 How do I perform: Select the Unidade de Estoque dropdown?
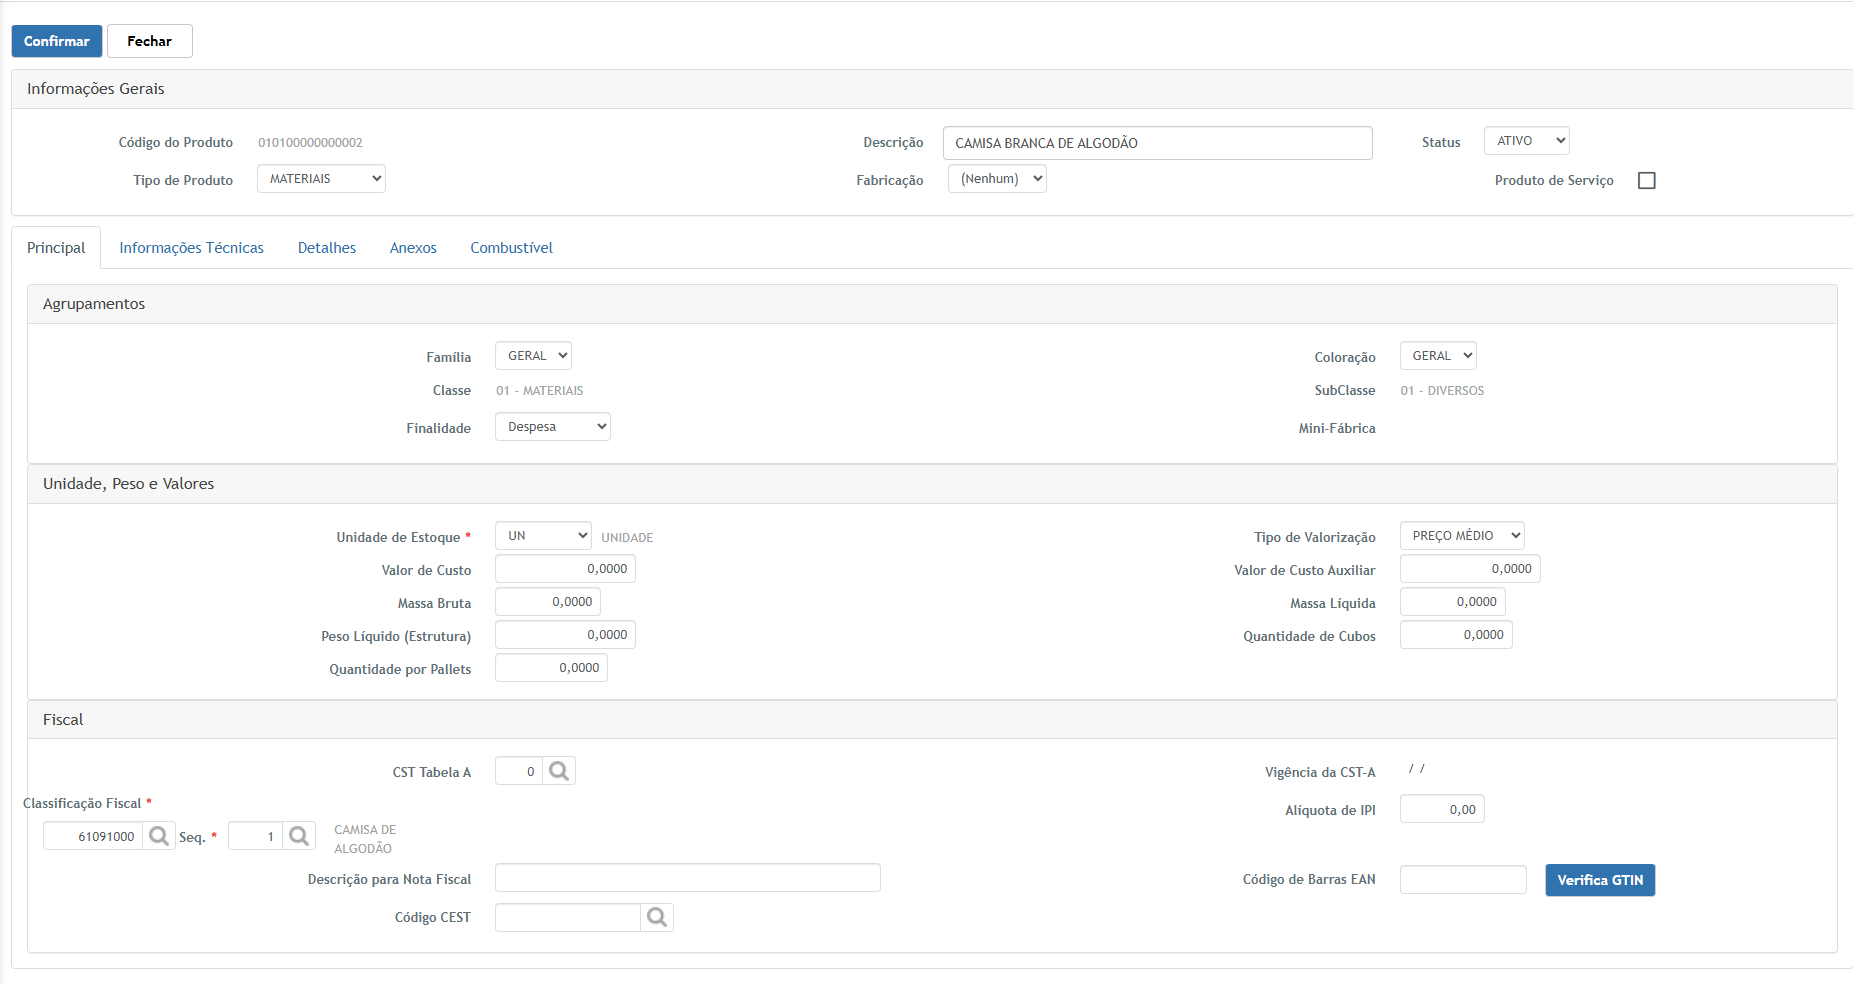coord(543,536)
